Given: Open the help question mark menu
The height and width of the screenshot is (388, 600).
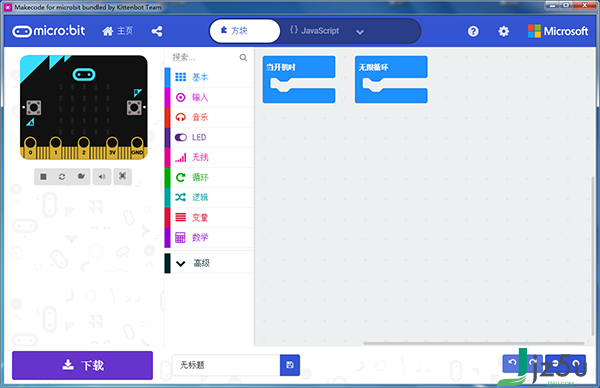Looking at the screenshot, I should coord(473,31).
